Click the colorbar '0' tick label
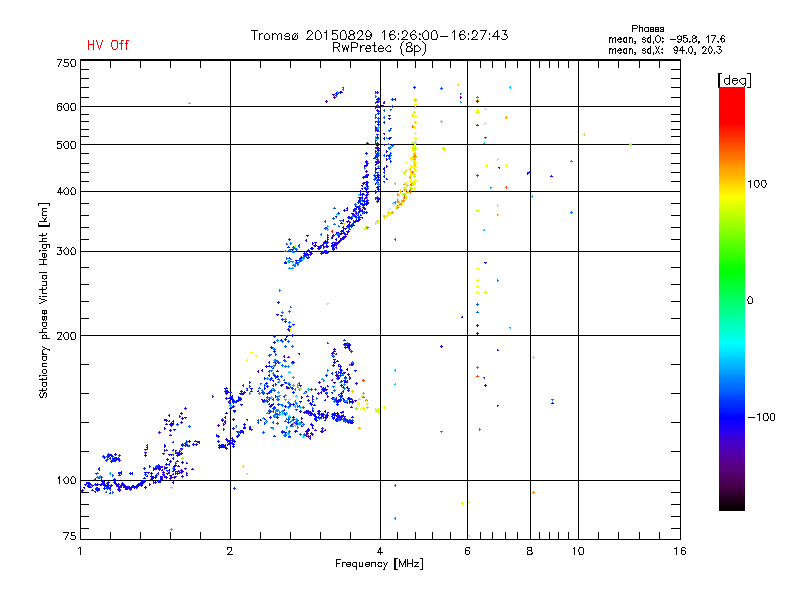 (750, 301)
